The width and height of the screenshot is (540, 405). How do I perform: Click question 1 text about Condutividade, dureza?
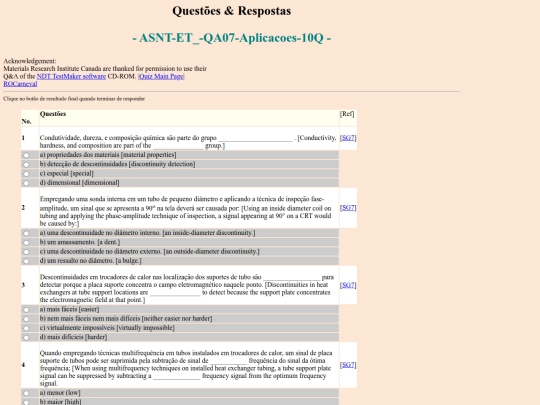tap(188, 142)
